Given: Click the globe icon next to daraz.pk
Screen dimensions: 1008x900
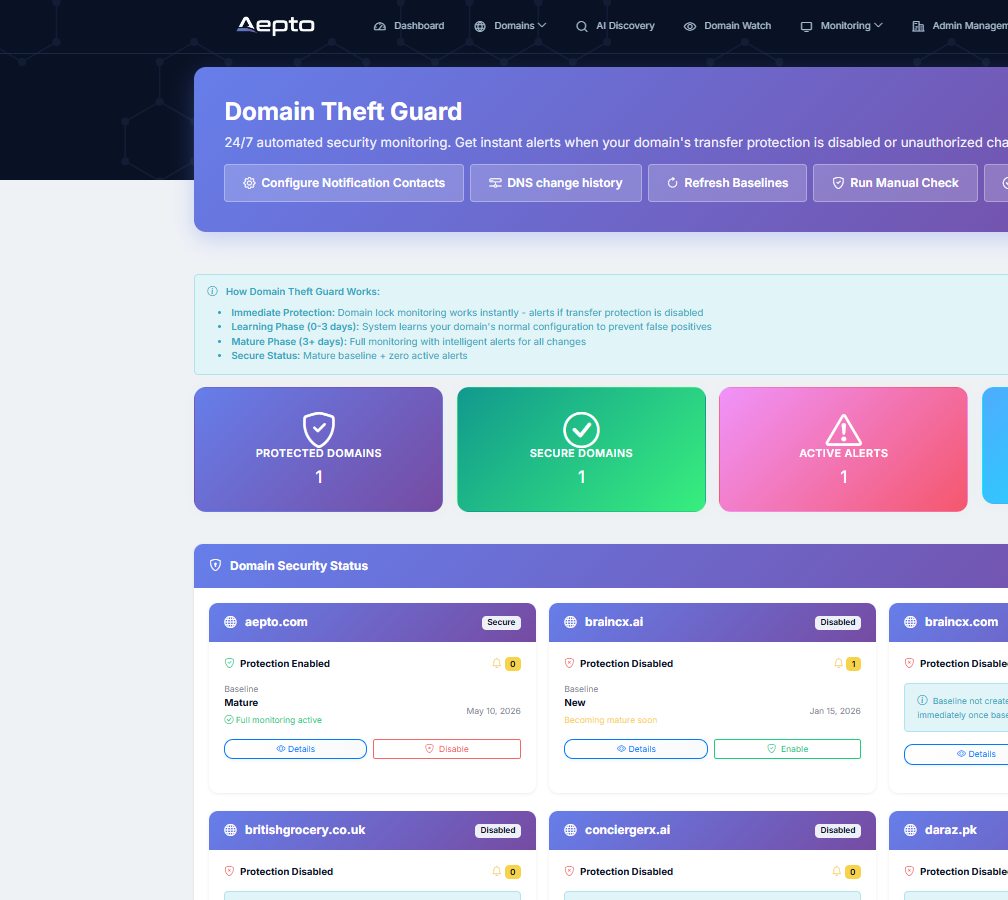Looking at the screenshot, I should (910, 830).
